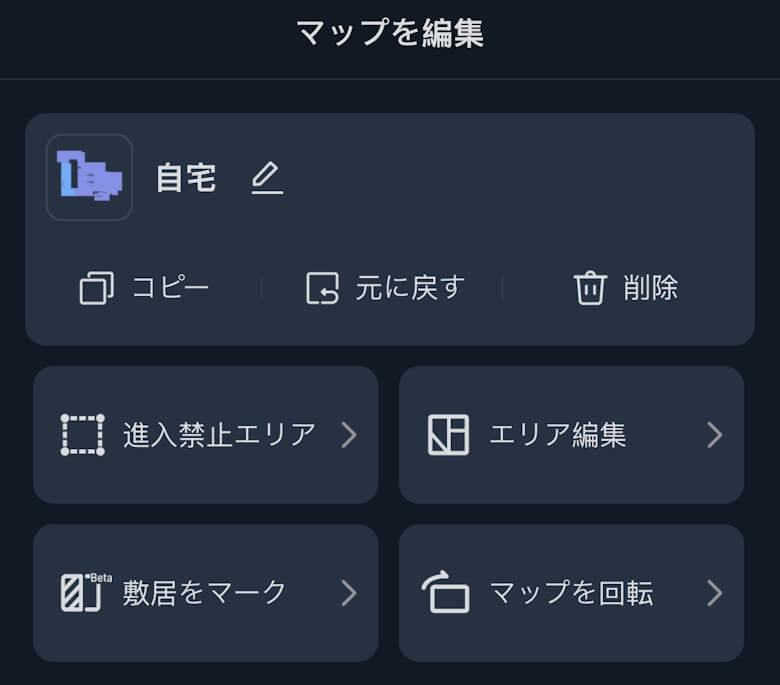780x685 pixels.
Task: Open the マップを回転 chevron arrow
Action: pyautogui.click(x=714, y=593)
